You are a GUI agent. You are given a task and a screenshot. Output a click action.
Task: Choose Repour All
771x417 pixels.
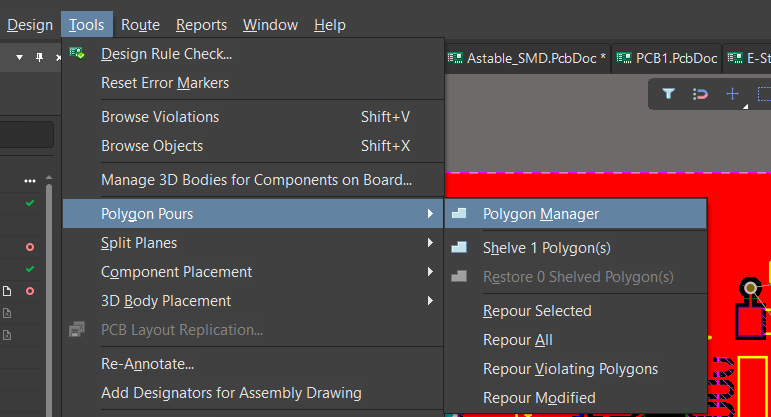[x=576, y=339]
